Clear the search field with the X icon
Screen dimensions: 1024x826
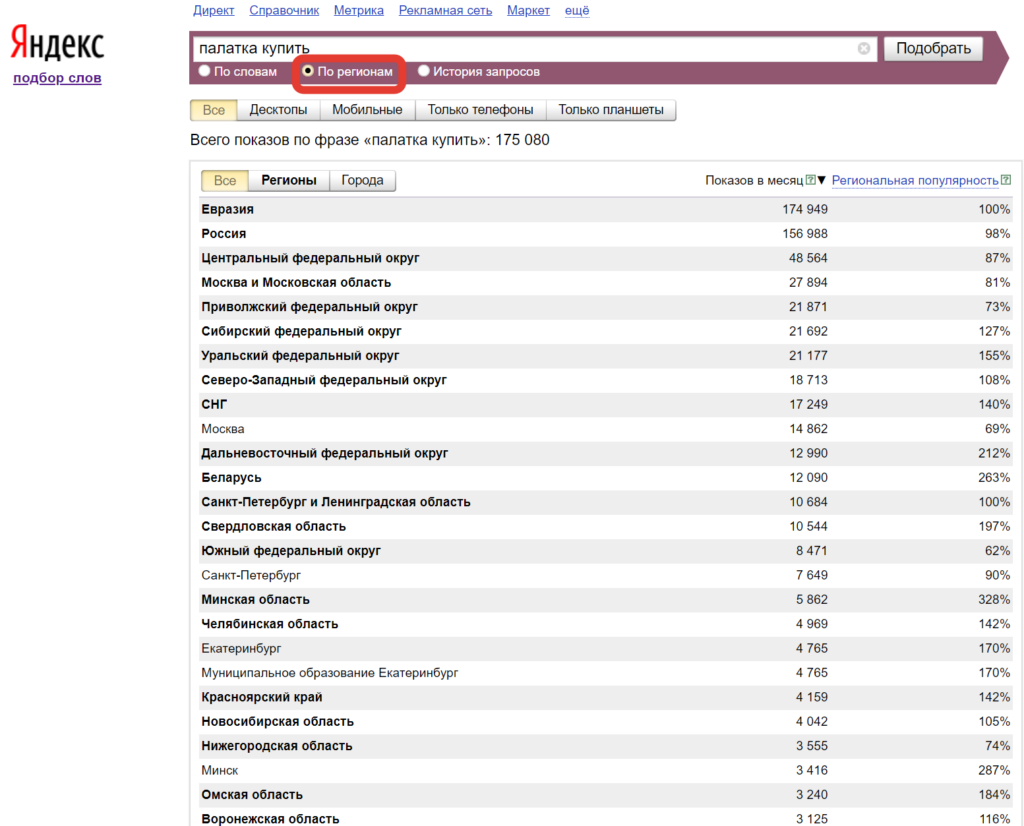point(863,48)
